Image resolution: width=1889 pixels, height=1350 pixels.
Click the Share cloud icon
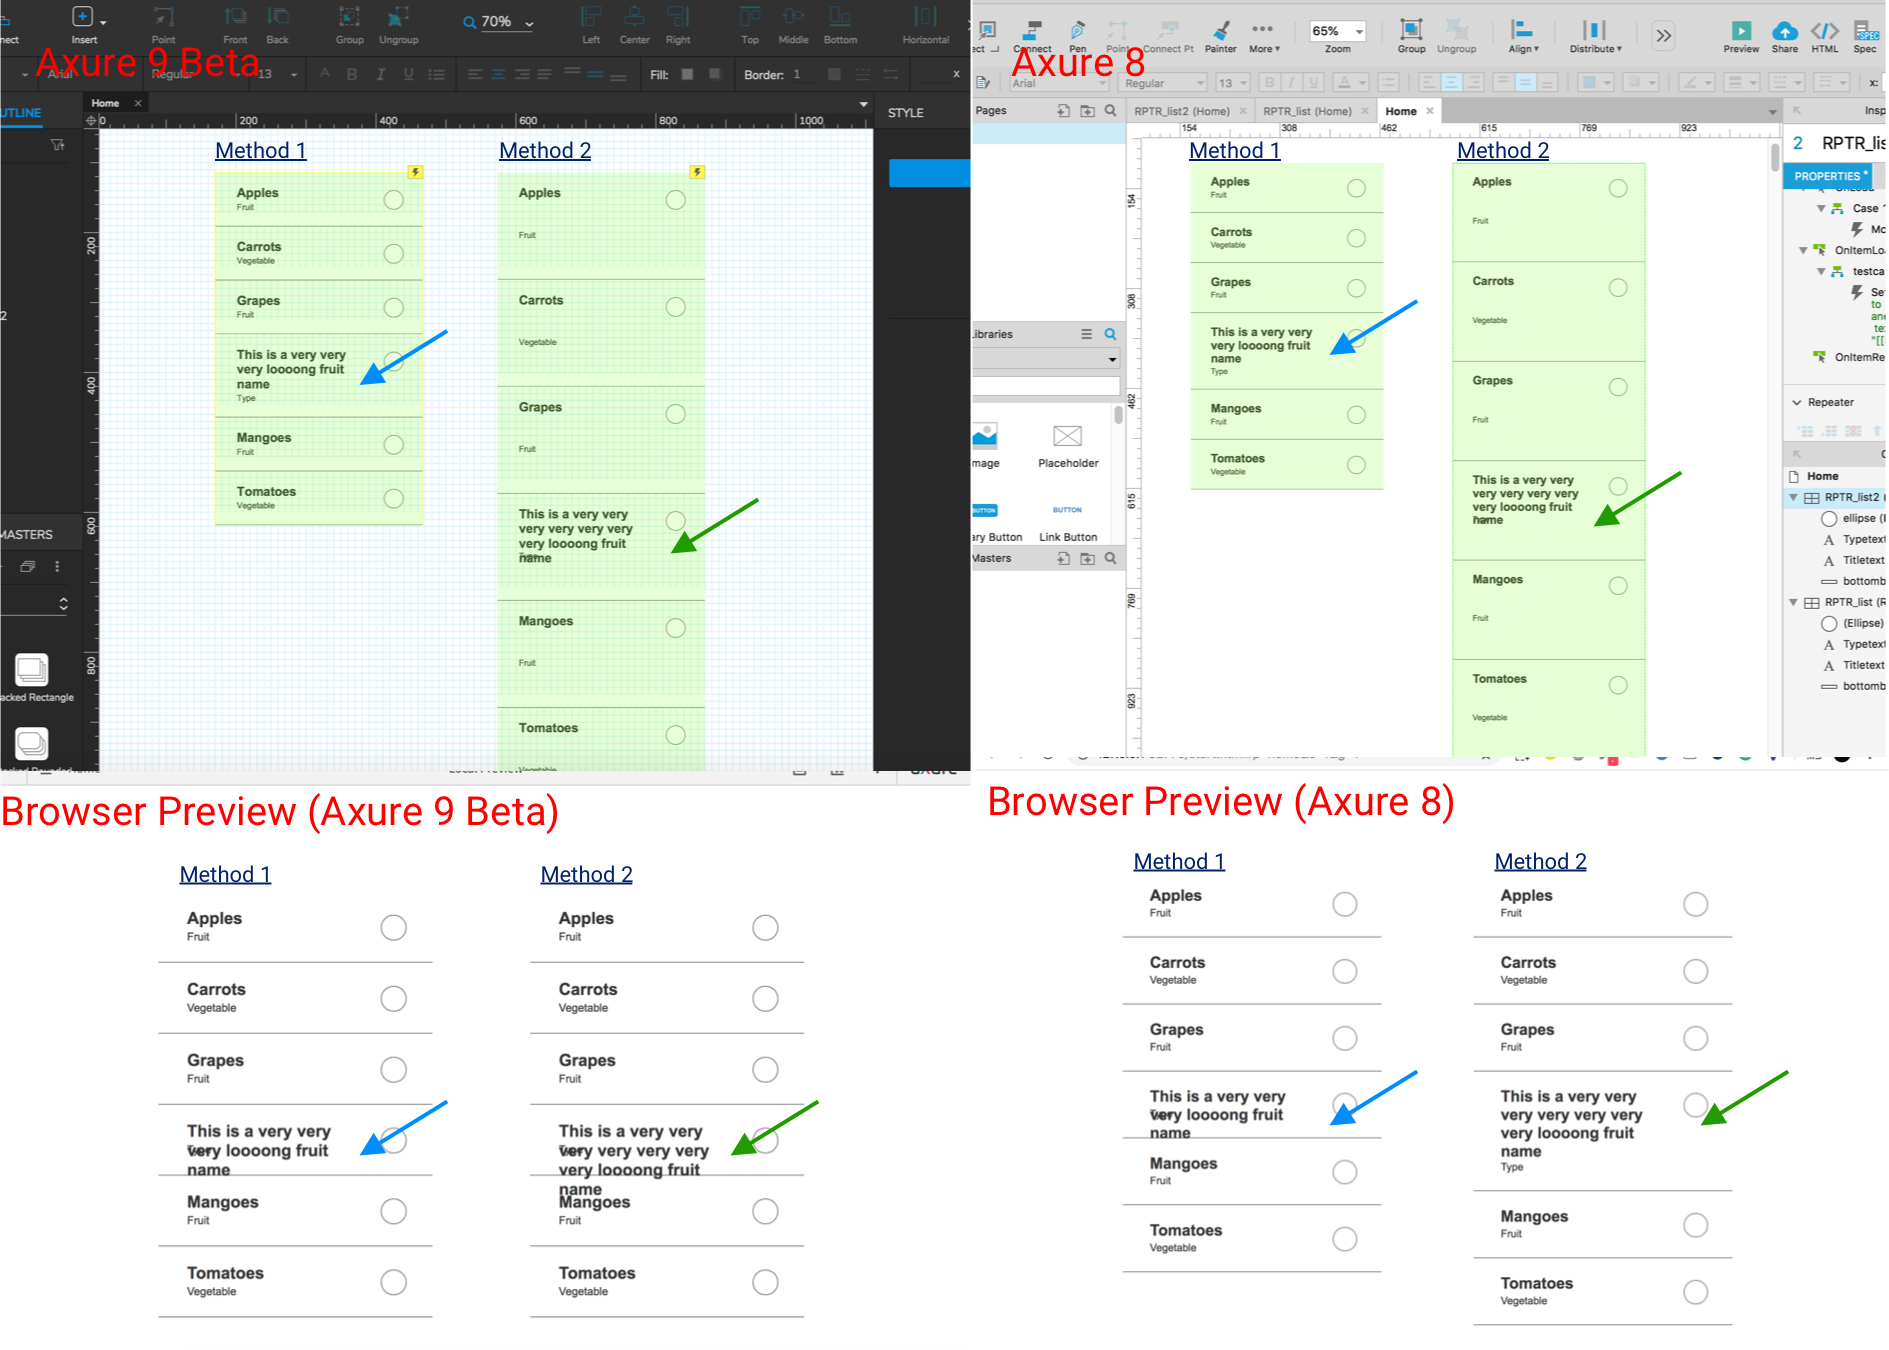(x=1785, y=33)
